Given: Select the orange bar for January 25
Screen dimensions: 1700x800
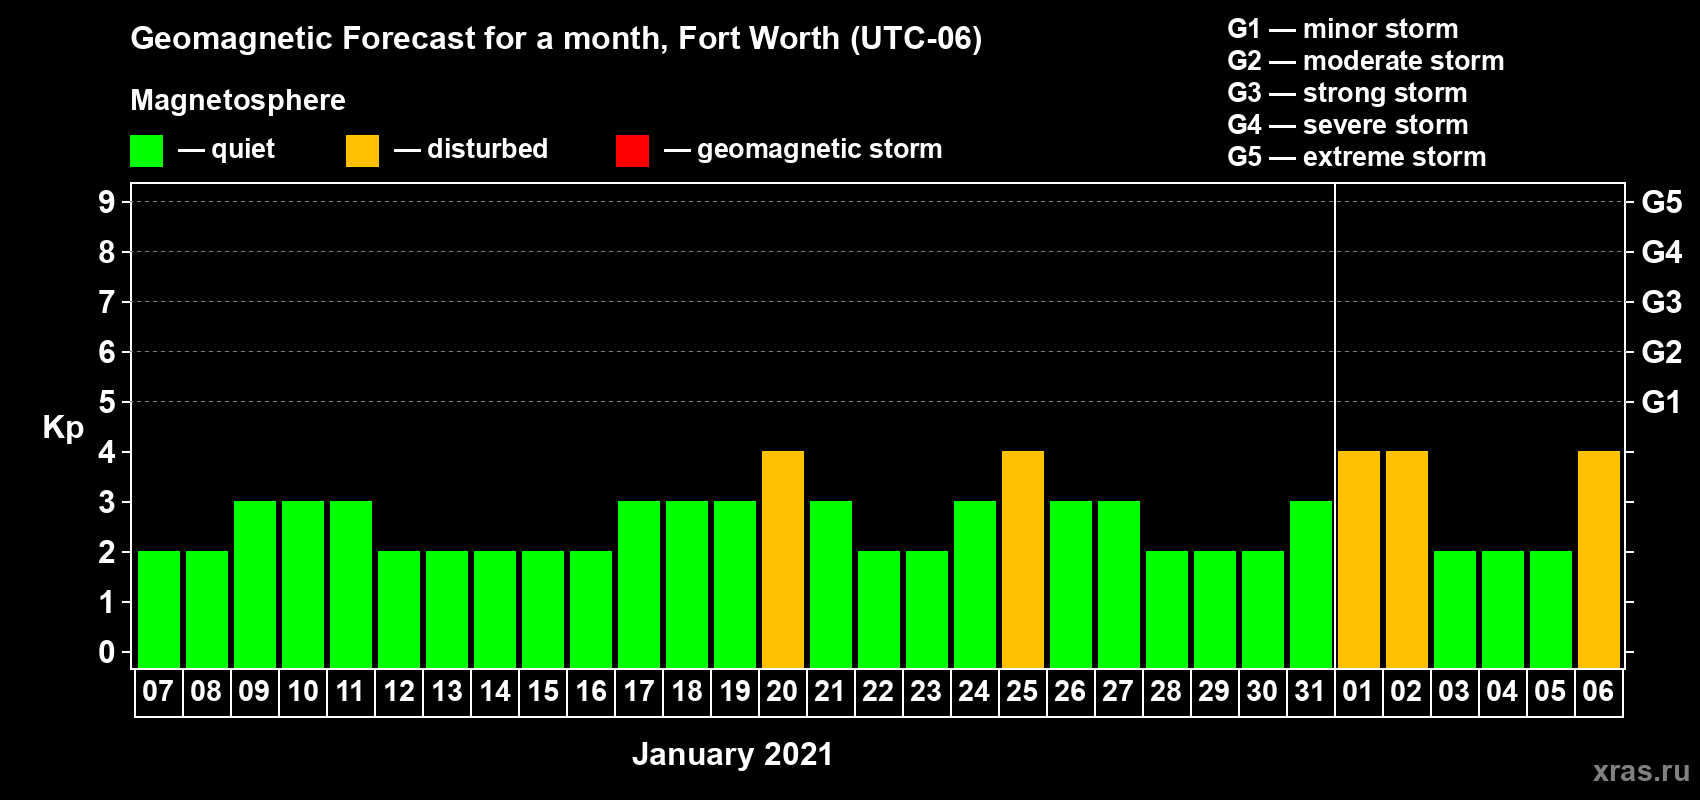Looking at the screenshot, I should 1022,559.
